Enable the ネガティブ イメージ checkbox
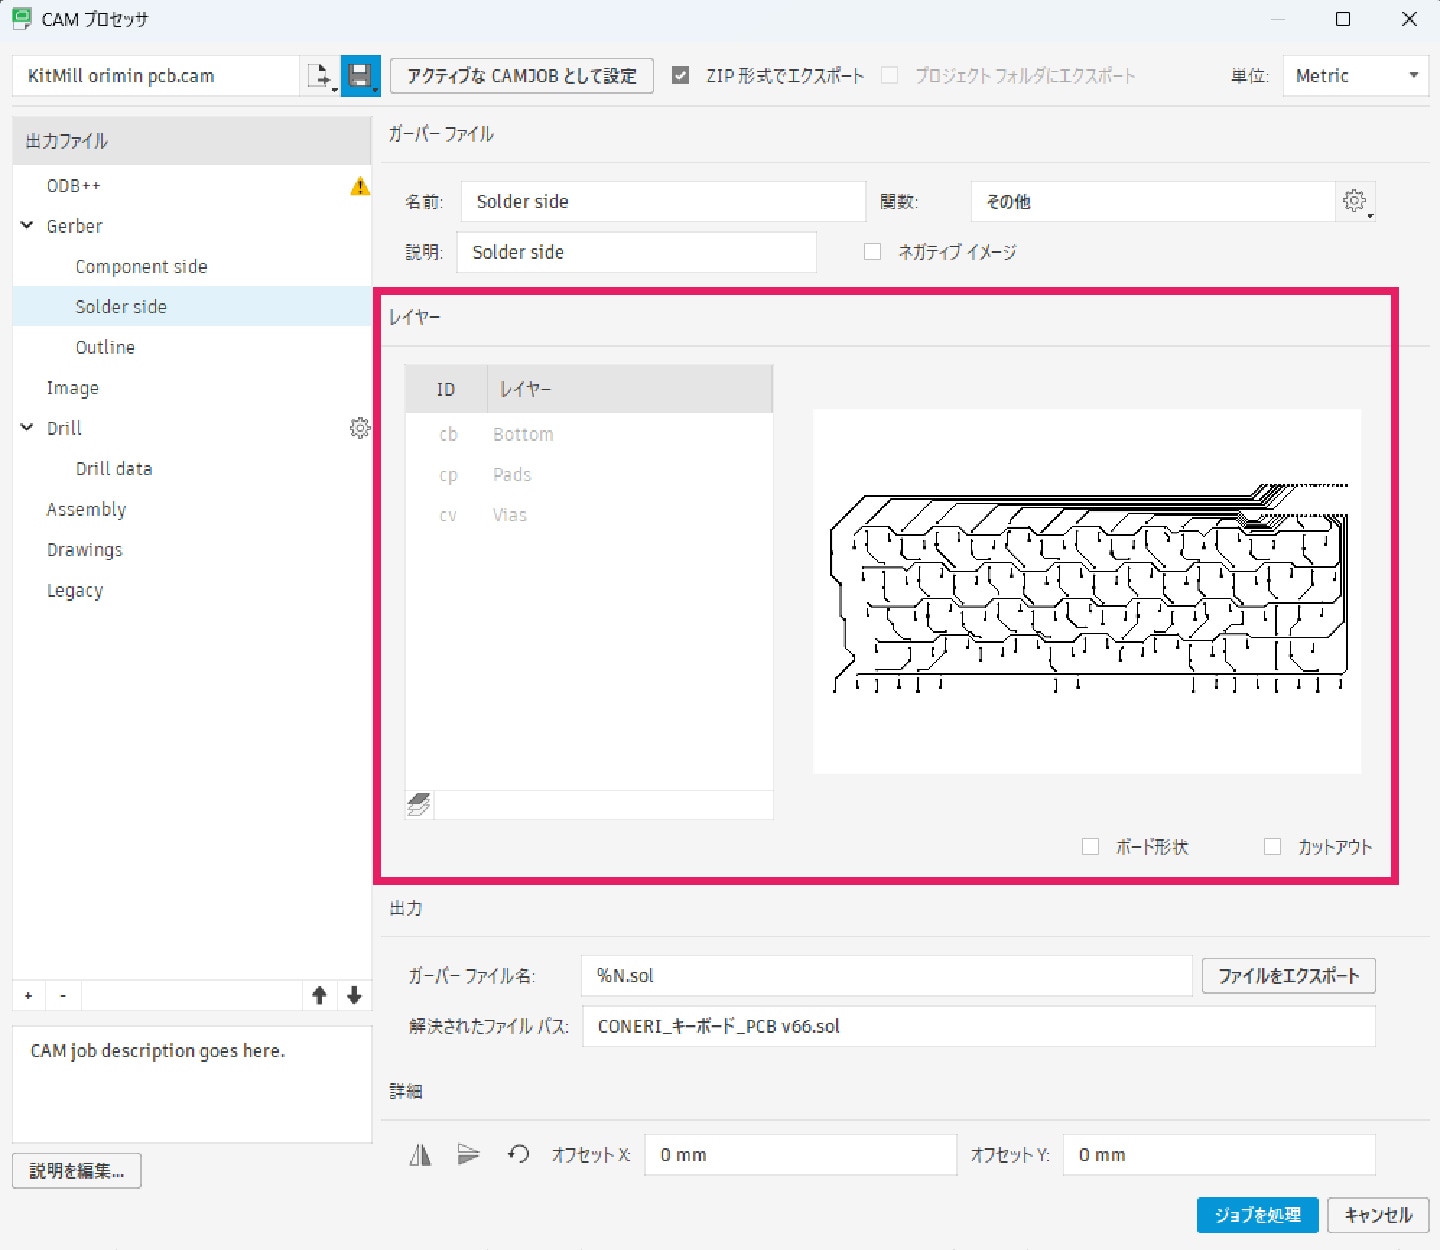 pos(873,252)
